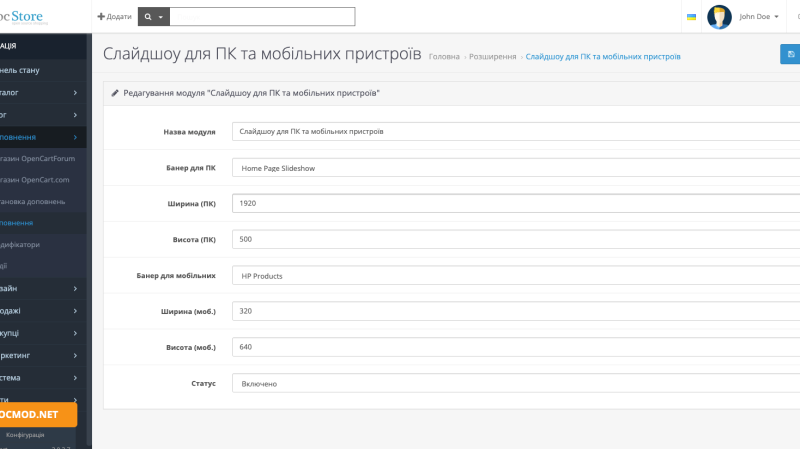Image resolution: width=800 pixels, height=450 pixels.
Task: Go to Головна breadcrumb
Action: click(x=444, y=57)
